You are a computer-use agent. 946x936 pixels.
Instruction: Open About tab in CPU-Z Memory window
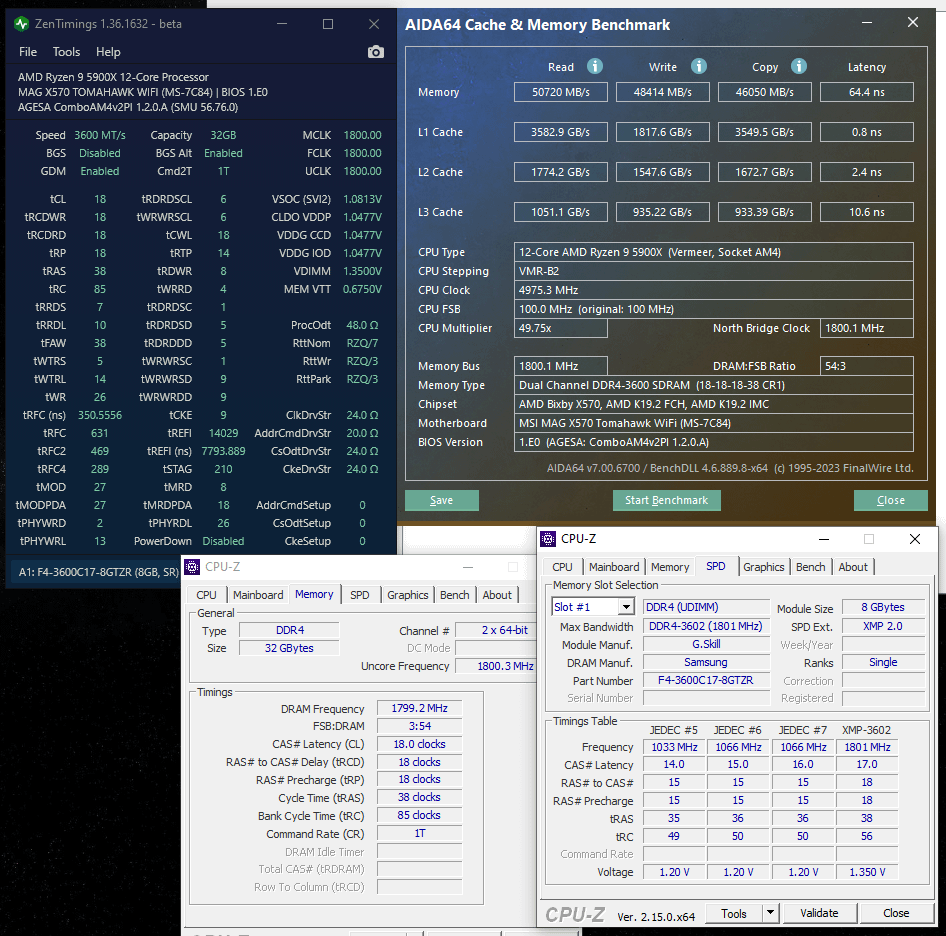(x=497, y=594)
